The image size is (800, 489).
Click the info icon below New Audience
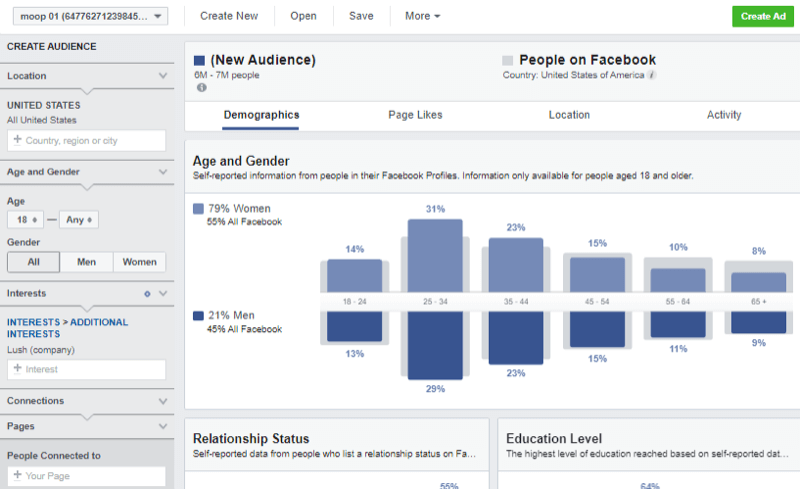[x=202, y=88]
